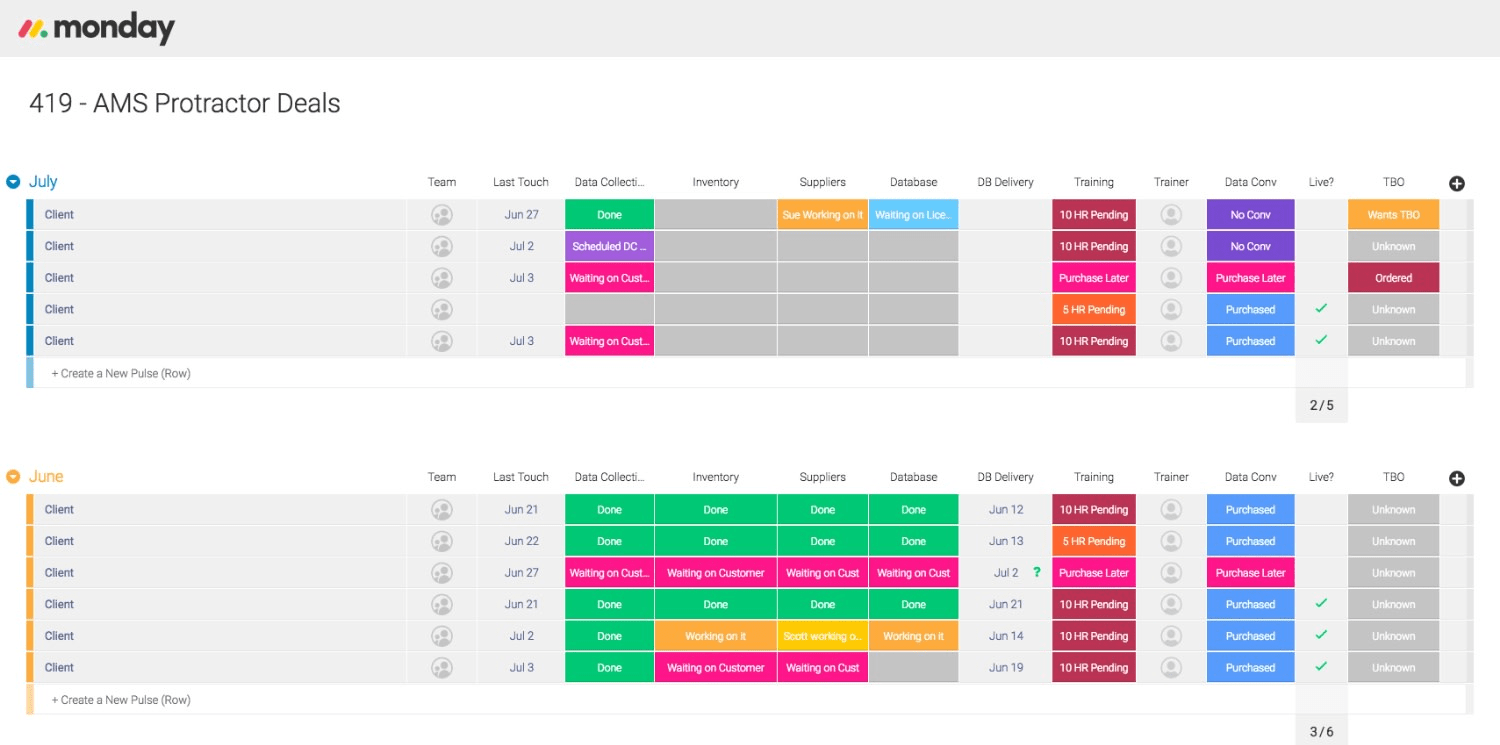Click Training column header in July group
Screen dimensions: 1500x745
(x=1093, y=182)
